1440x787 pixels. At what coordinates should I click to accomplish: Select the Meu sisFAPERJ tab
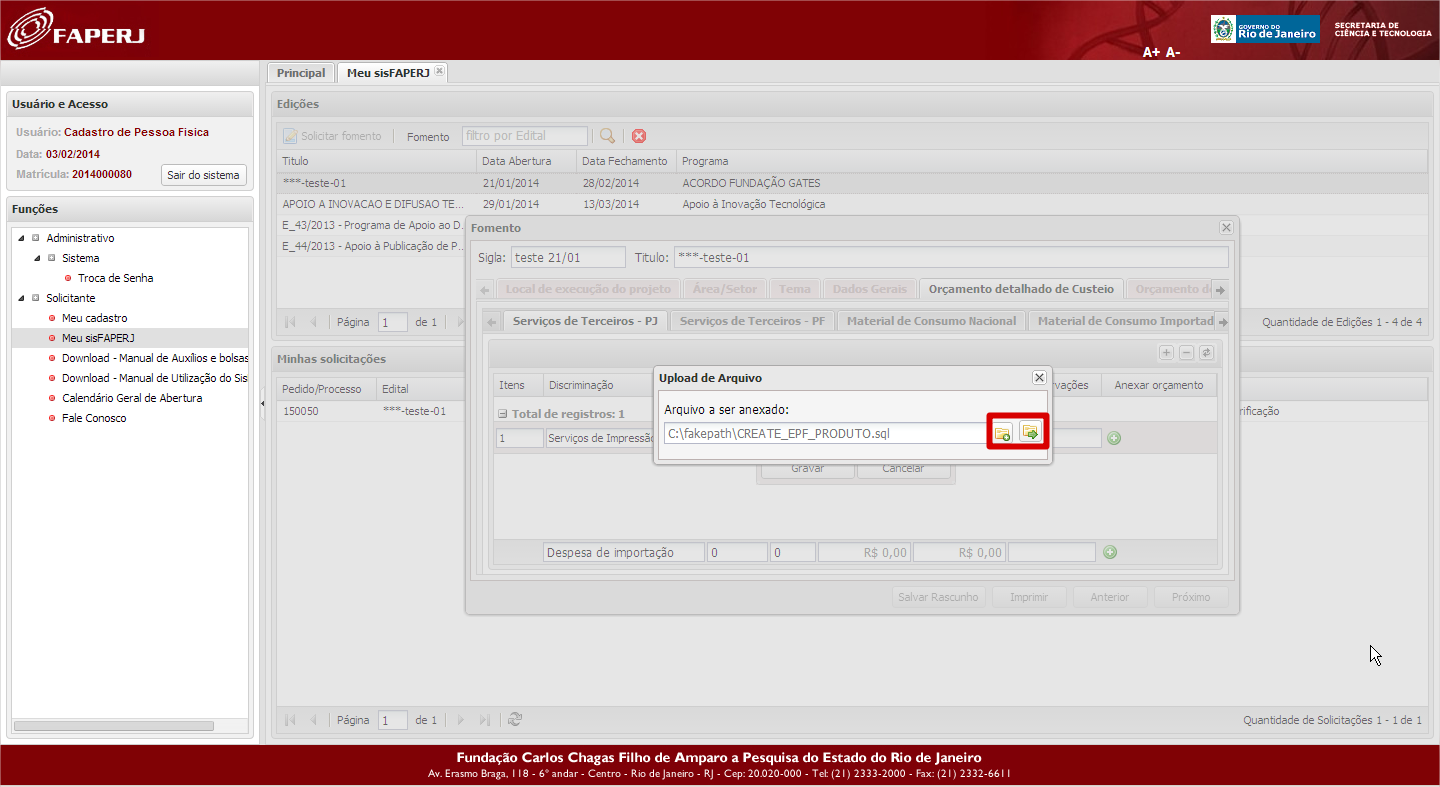(388, 73)
